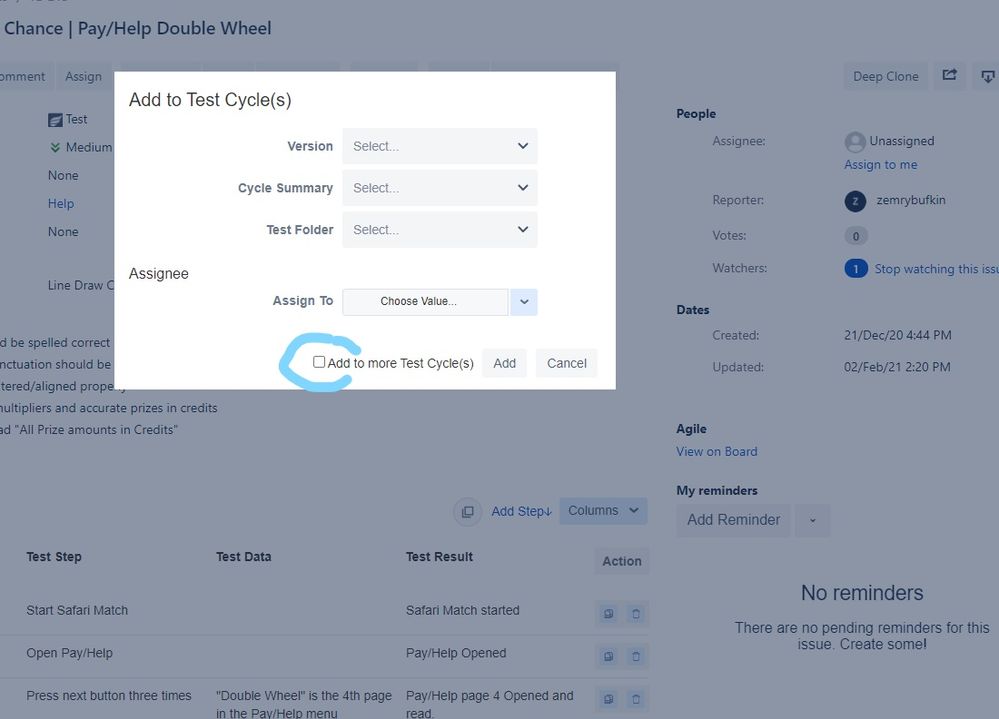
Task: Click the share issue icon
Action: click(x=949, y=75)
